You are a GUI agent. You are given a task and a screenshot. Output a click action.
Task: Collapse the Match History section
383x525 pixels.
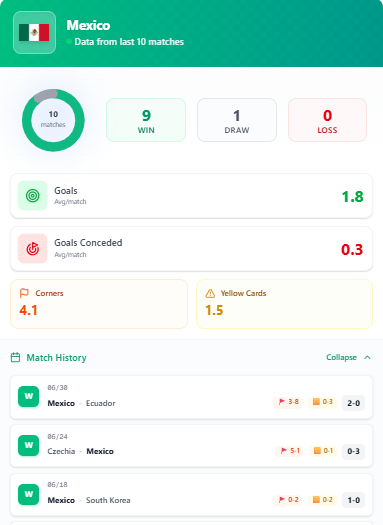pyautogui.click(x=348, y=357)
